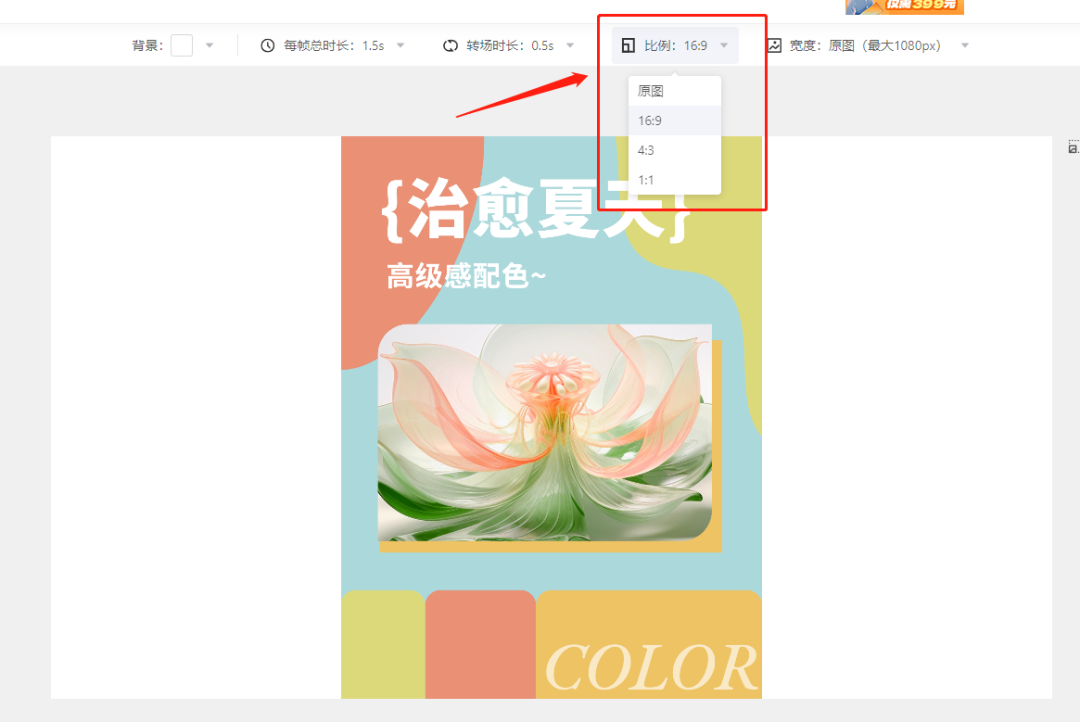Click the glass flower image in the canvas

click(545, 433)
